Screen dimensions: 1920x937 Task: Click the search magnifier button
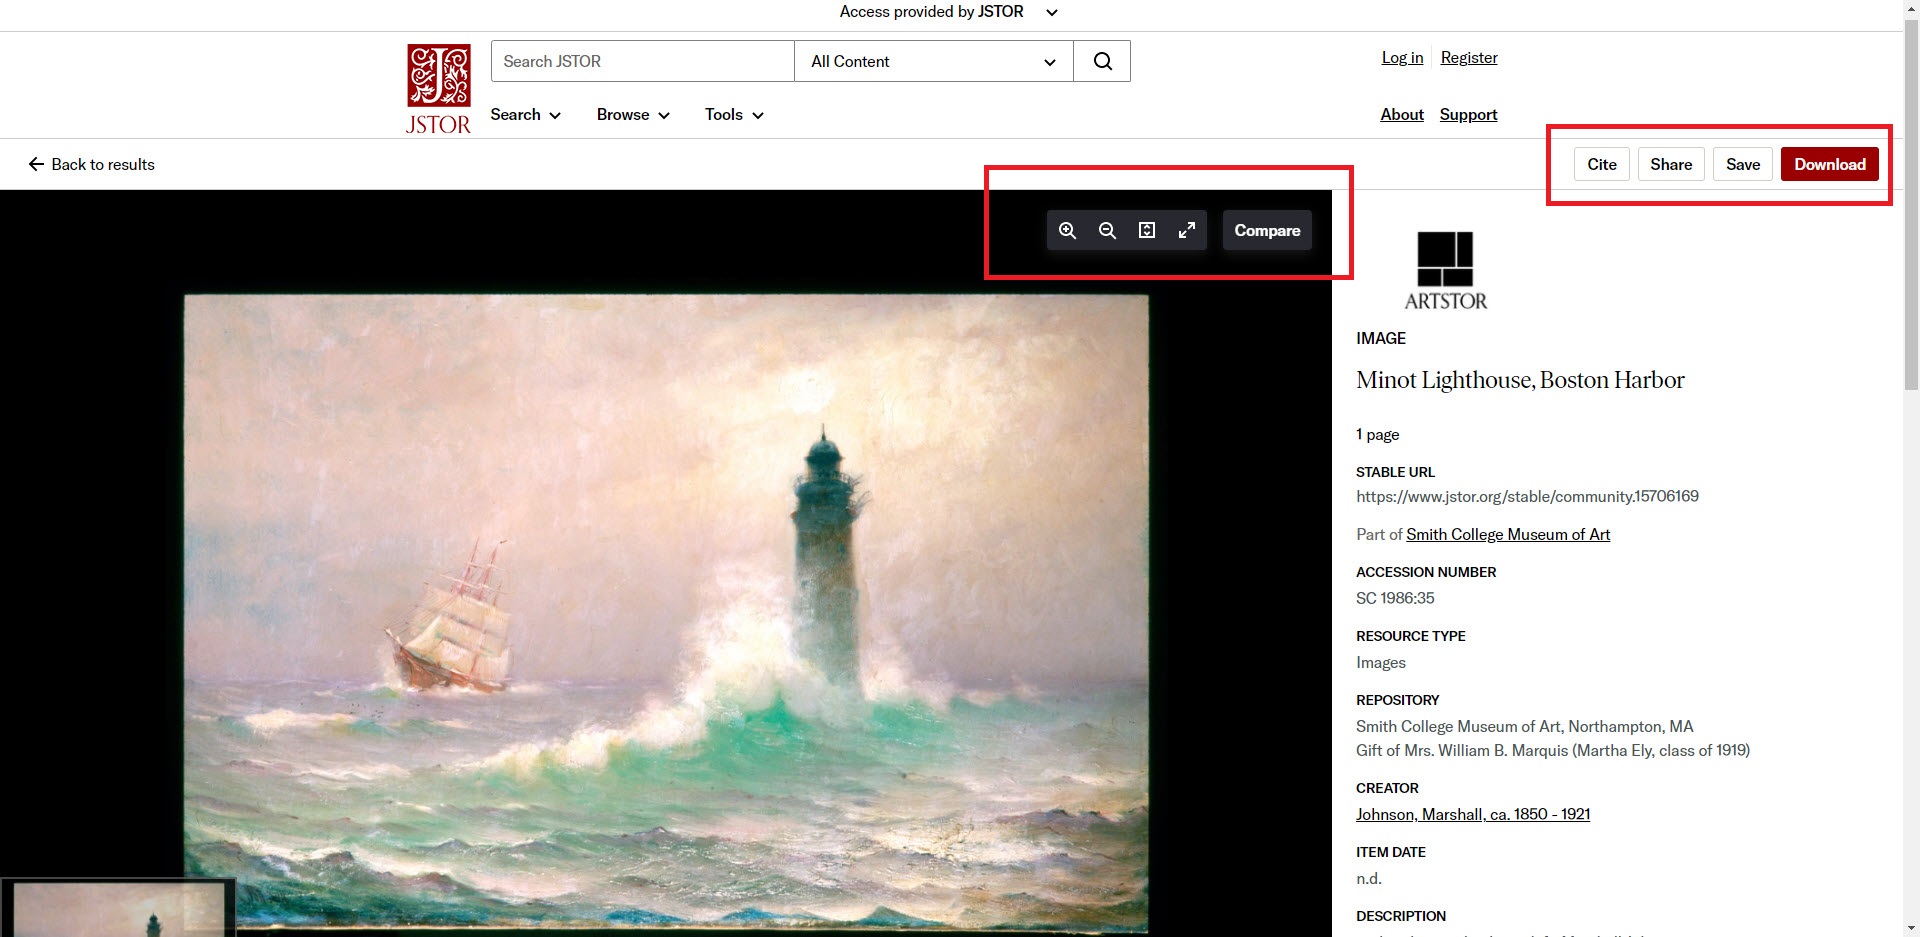pyautogui.click(x=1102, y=61)
